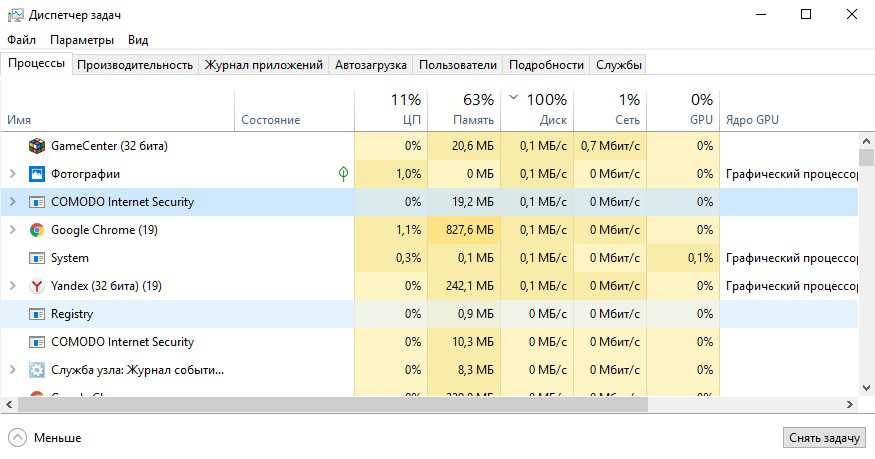The height and width of the screenshot is (459, 875).
Task: Select the System process name
Action: (70, 258)
